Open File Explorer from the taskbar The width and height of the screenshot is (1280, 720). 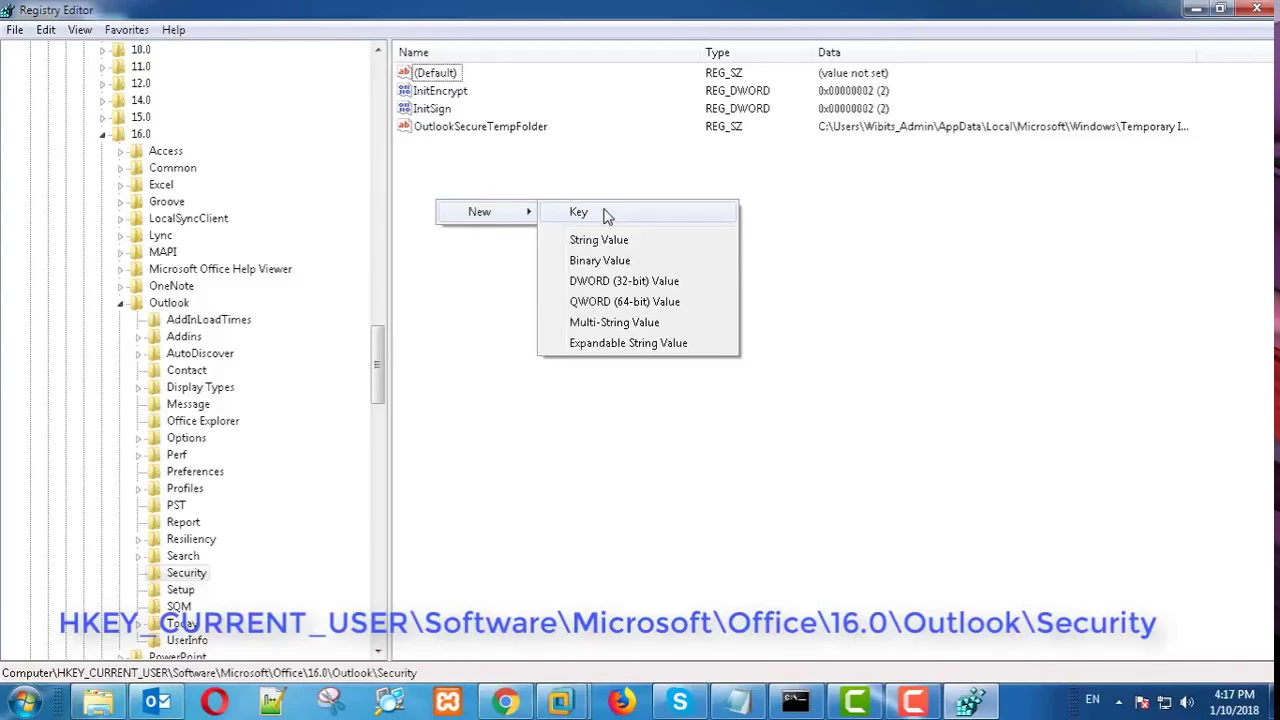98,701
